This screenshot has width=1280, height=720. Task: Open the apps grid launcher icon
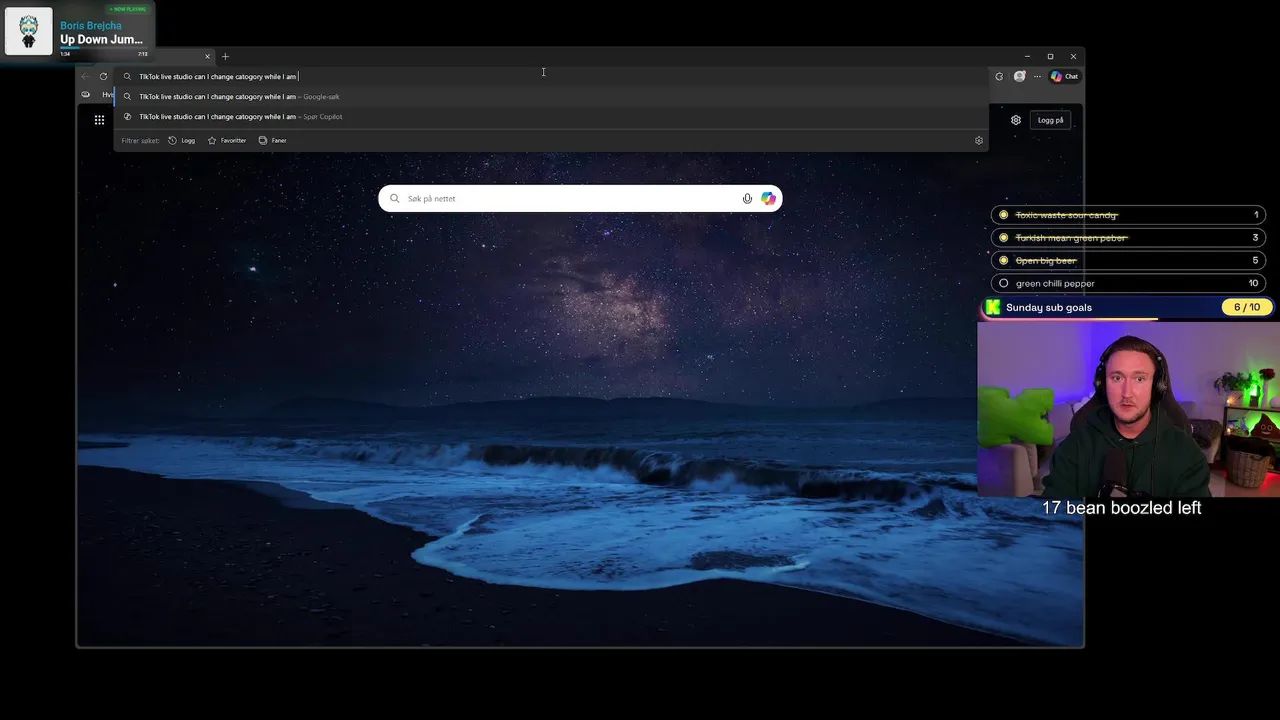pos(99,120)
